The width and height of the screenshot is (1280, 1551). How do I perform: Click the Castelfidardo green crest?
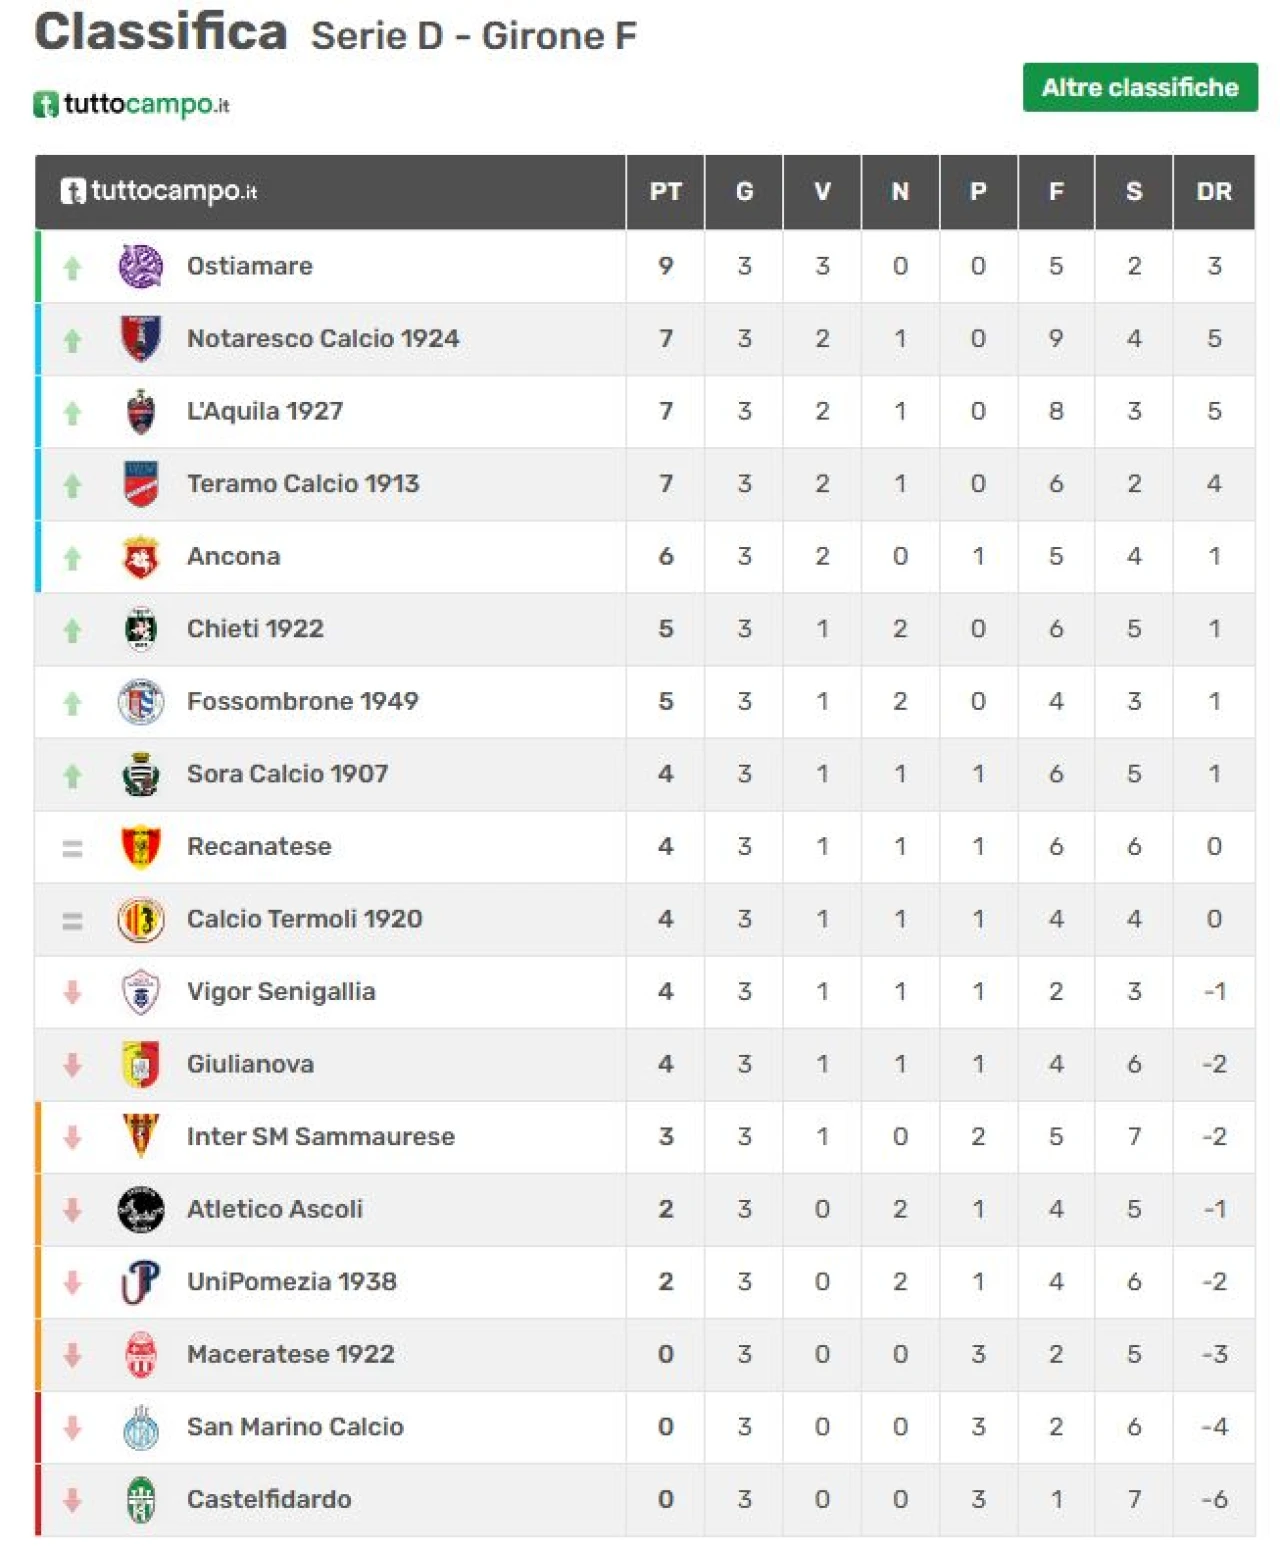click(x=140, y=1499)
